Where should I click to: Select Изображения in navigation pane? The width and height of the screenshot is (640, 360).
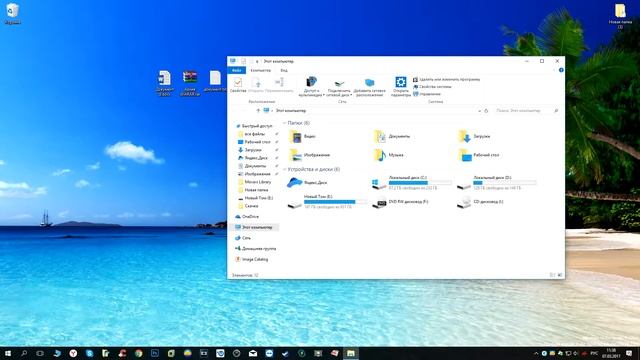click(254, 174)
